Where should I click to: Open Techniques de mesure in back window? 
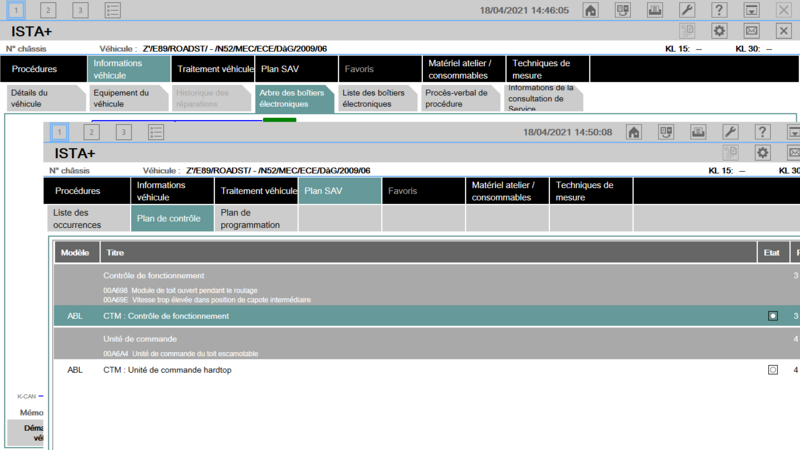click(x=548, y=69)
